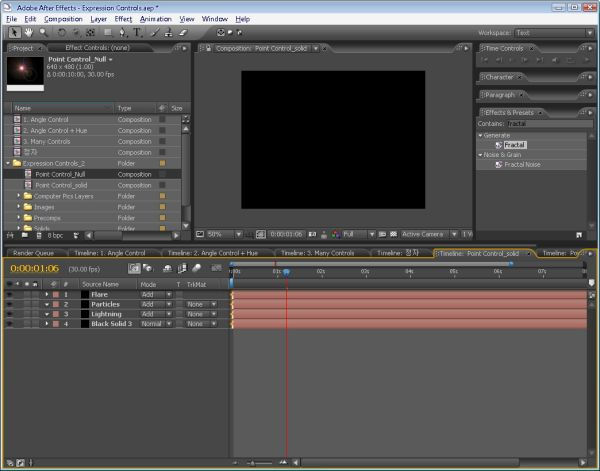The image size is (600, 471).
Task: Toggle region of interest icon
Action: point(382,234)
